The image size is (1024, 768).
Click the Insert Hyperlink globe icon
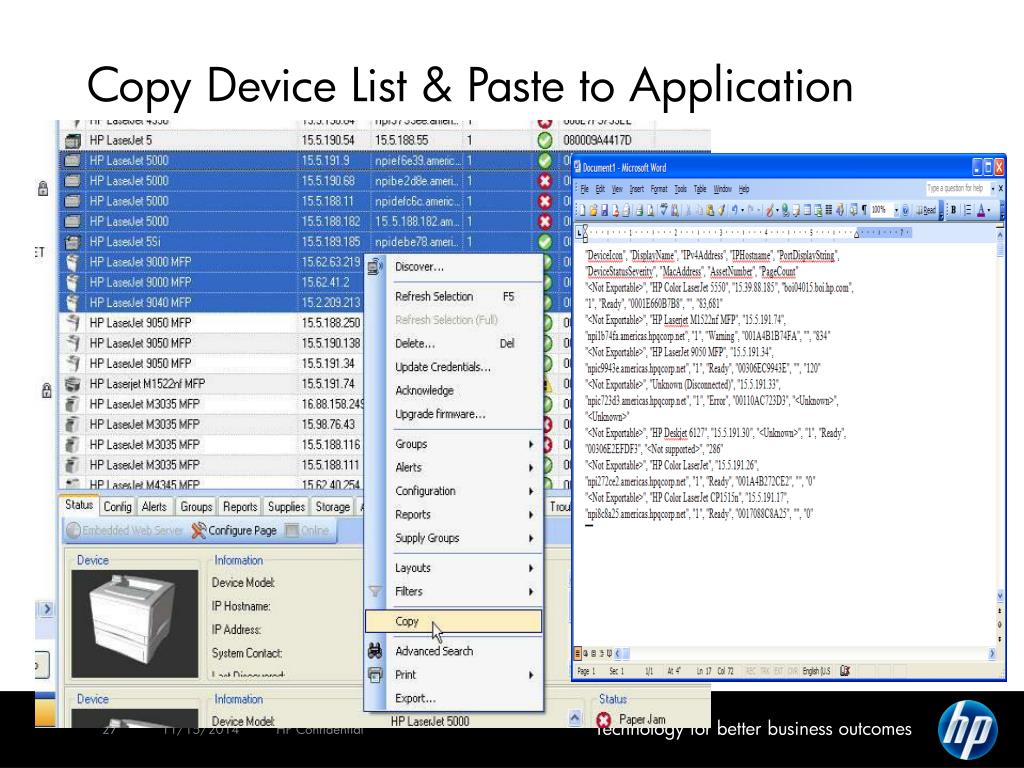pos(785,210)
